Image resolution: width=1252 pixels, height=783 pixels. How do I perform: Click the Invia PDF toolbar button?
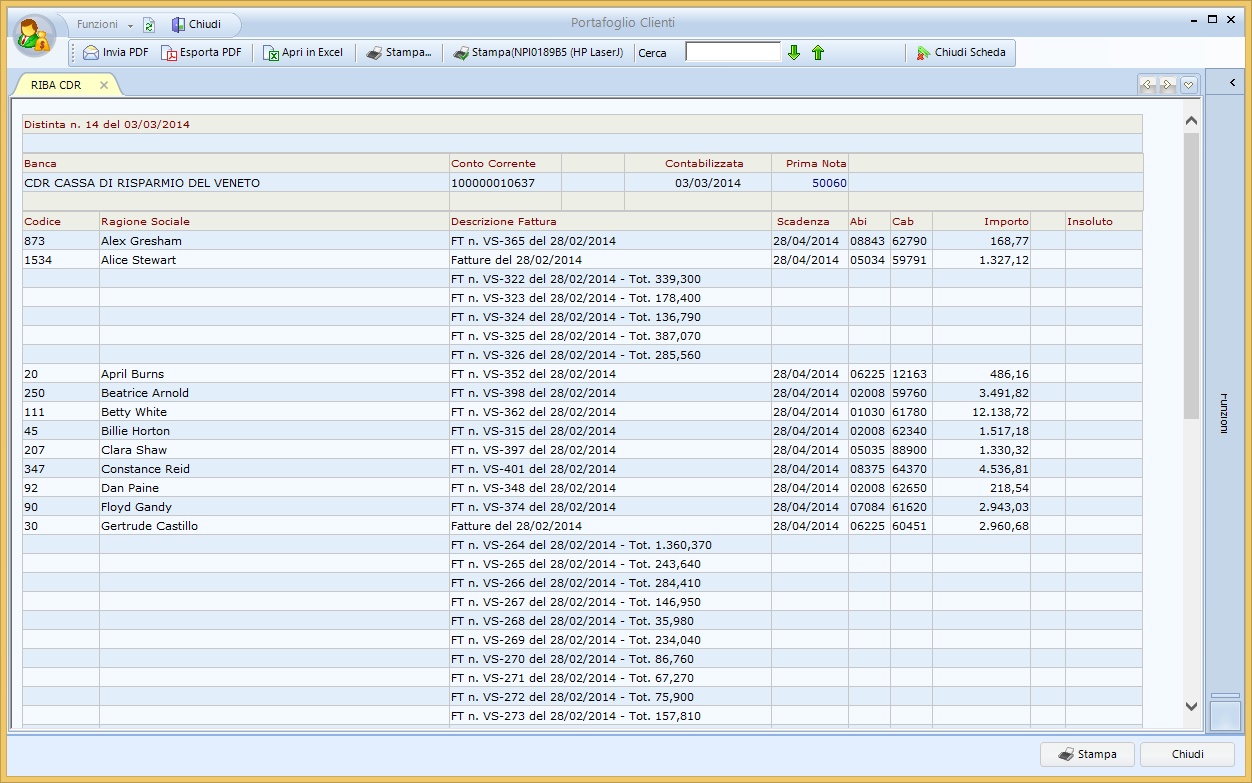click(x=115, y=53)
